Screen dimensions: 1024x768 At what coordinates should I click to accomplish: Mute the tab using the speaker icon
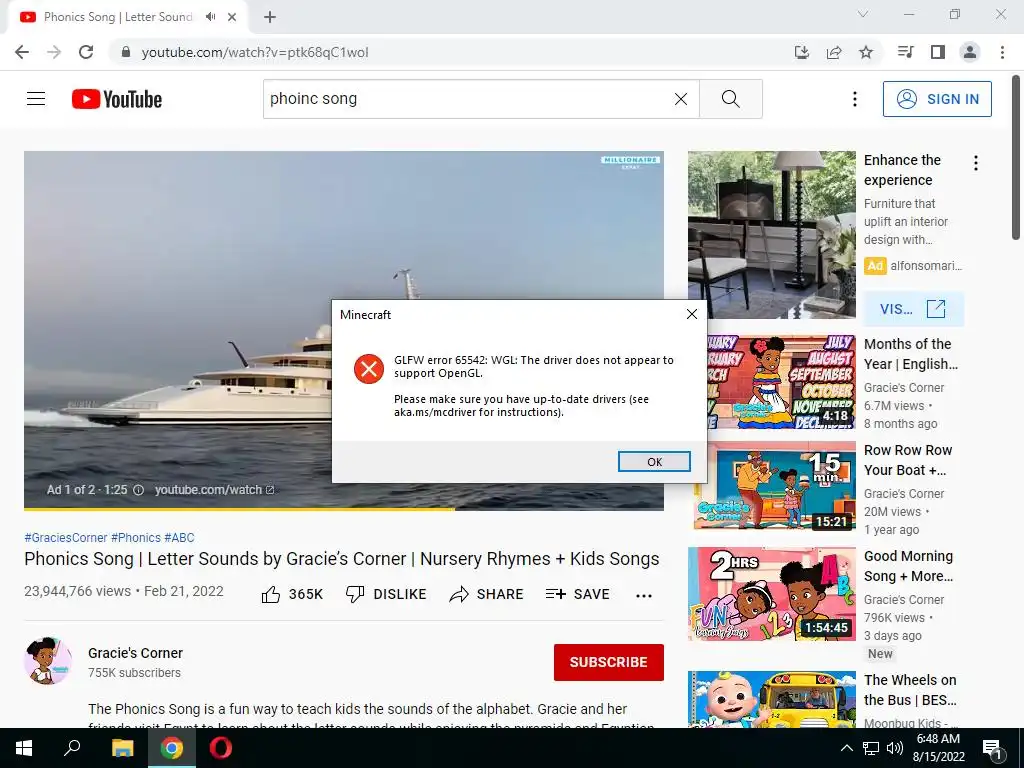[x=210, y=17]
